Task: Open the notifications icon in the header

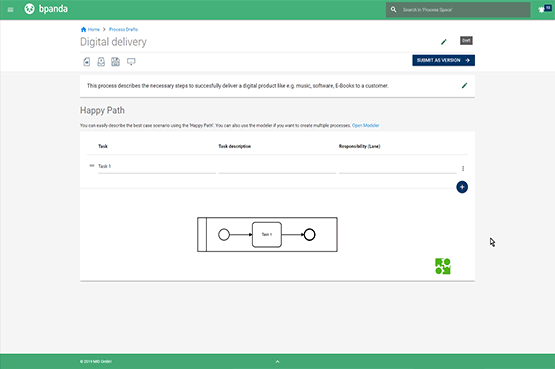Action: tap(544, 9)
